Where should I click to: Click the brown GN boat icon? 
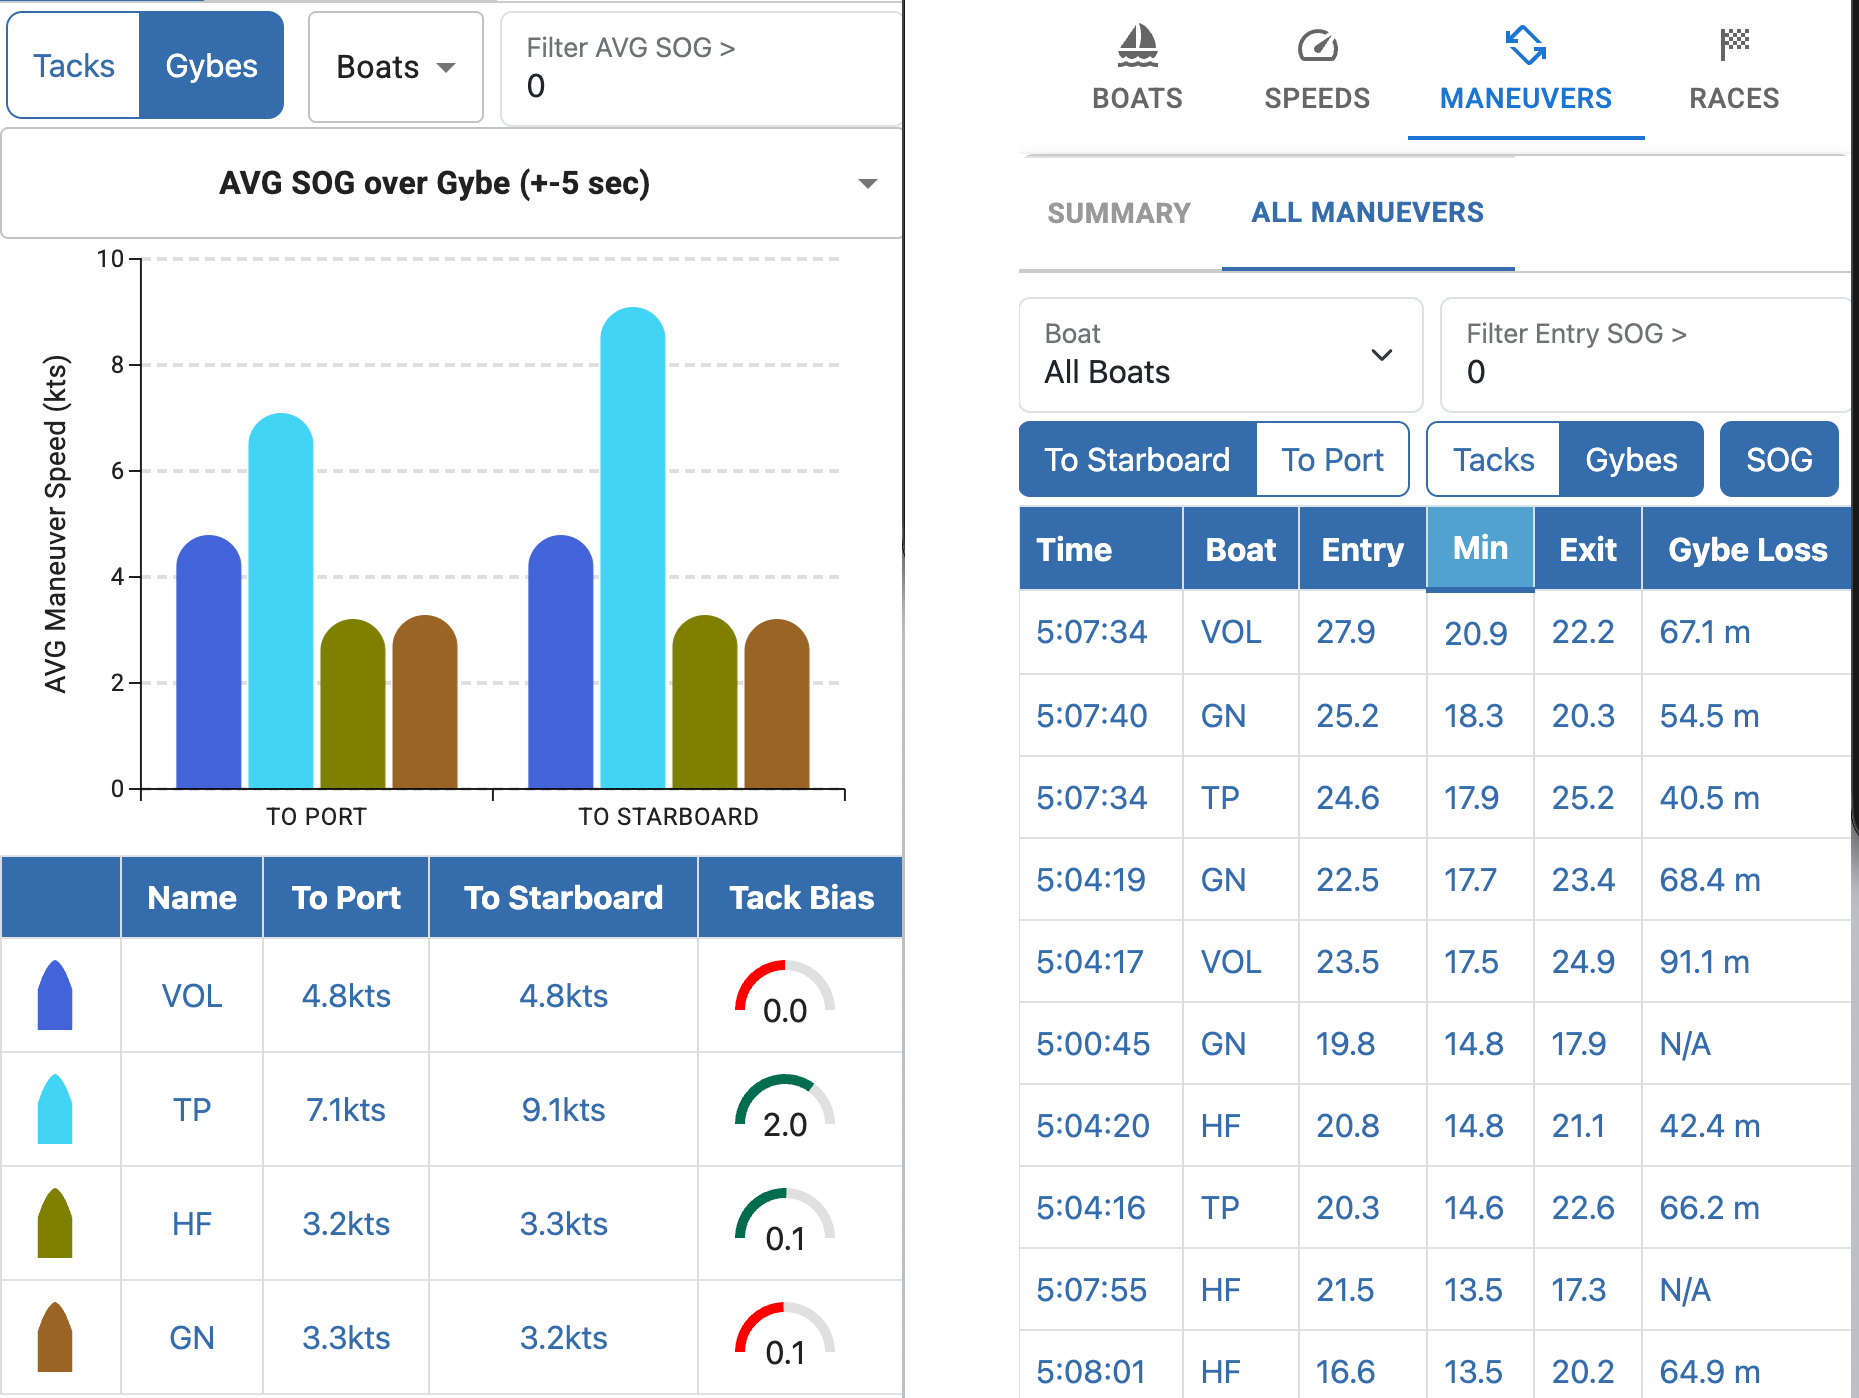(x=55, y=1337)
